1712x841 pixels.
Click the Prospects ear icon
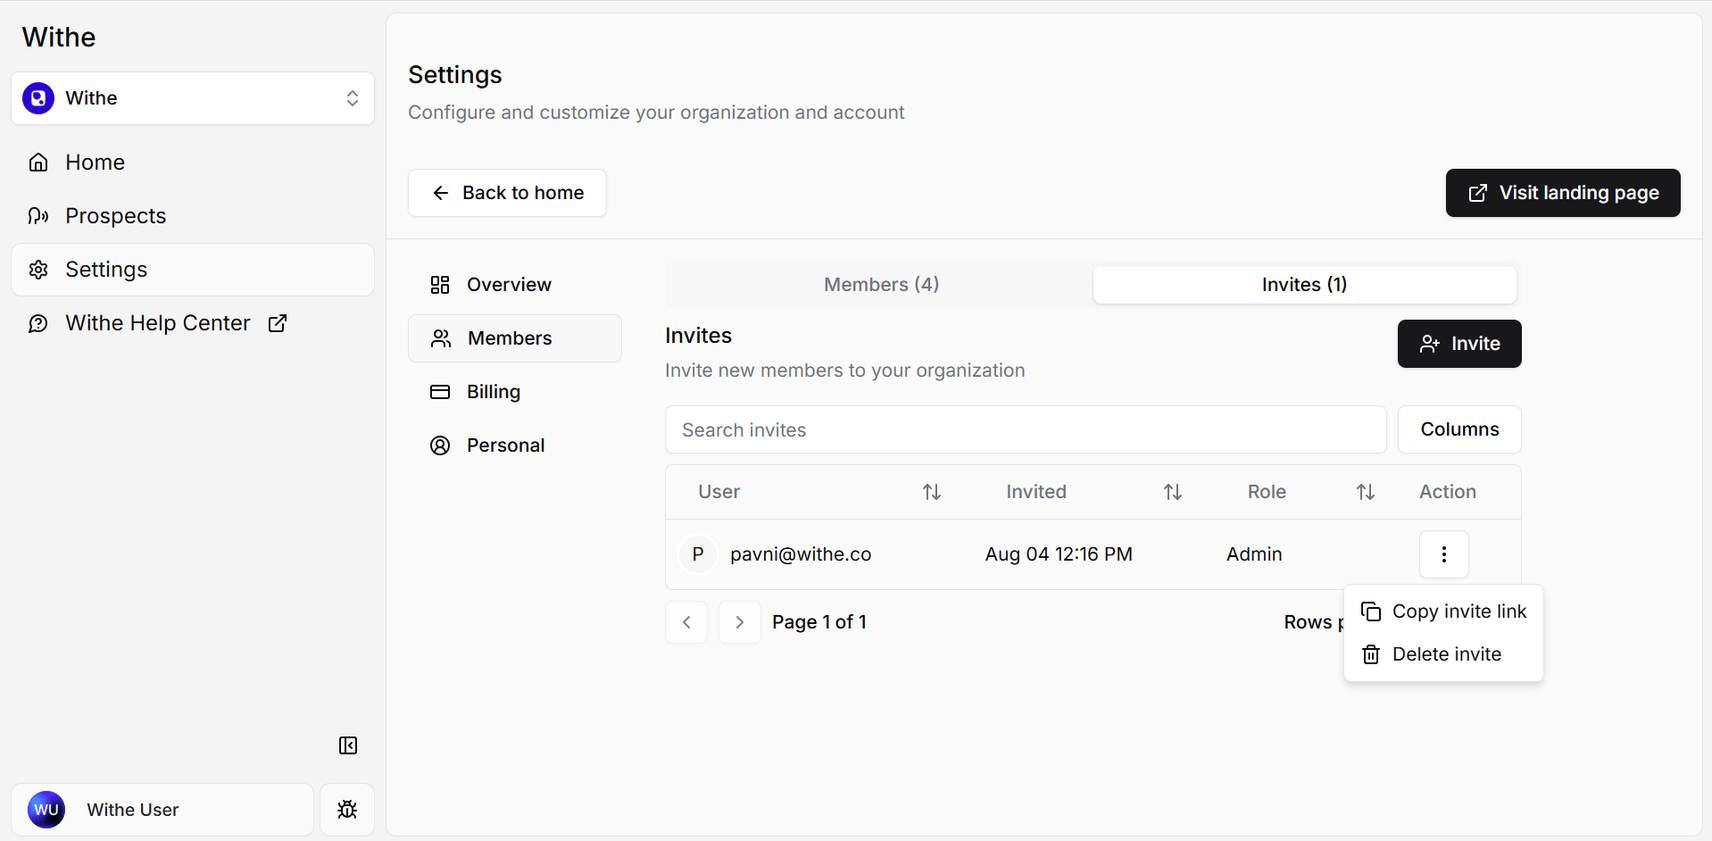[38, 216]
